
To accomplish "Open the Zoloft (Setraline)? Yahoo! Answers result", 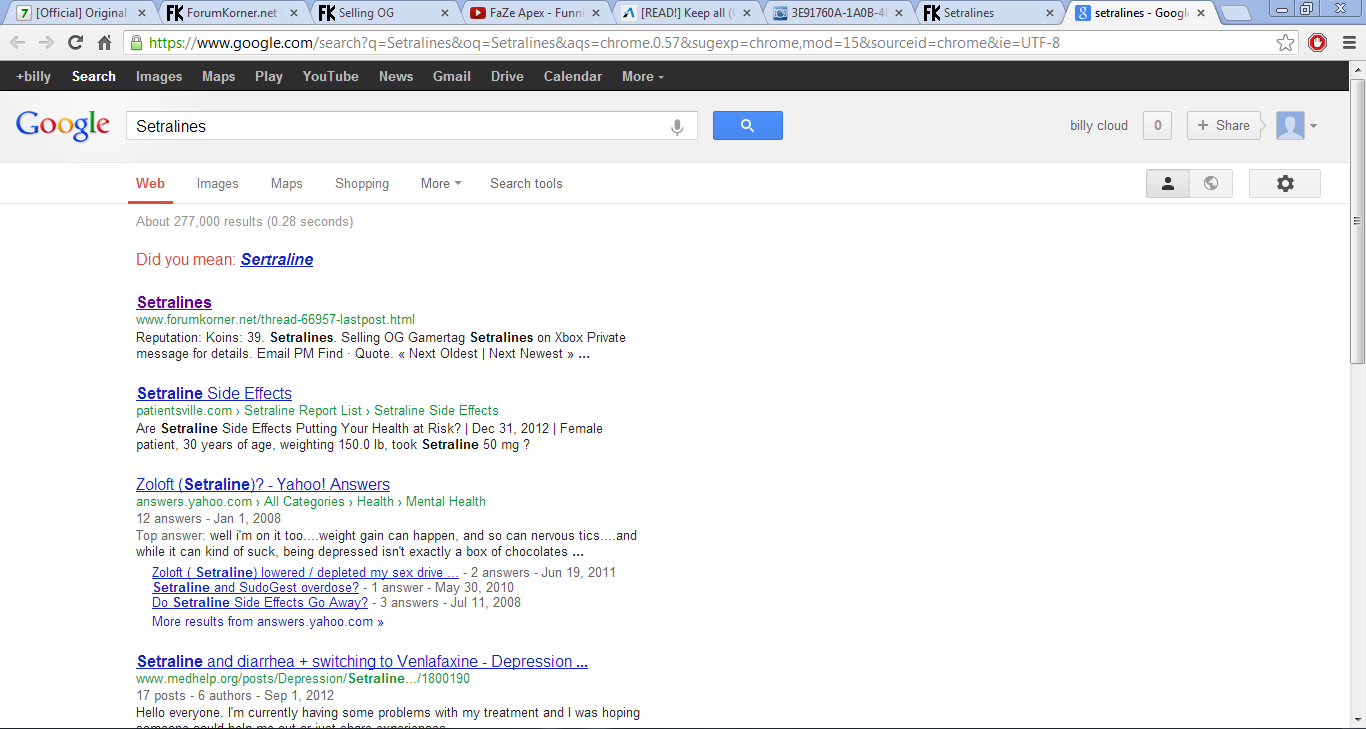I will coord(263,484).
